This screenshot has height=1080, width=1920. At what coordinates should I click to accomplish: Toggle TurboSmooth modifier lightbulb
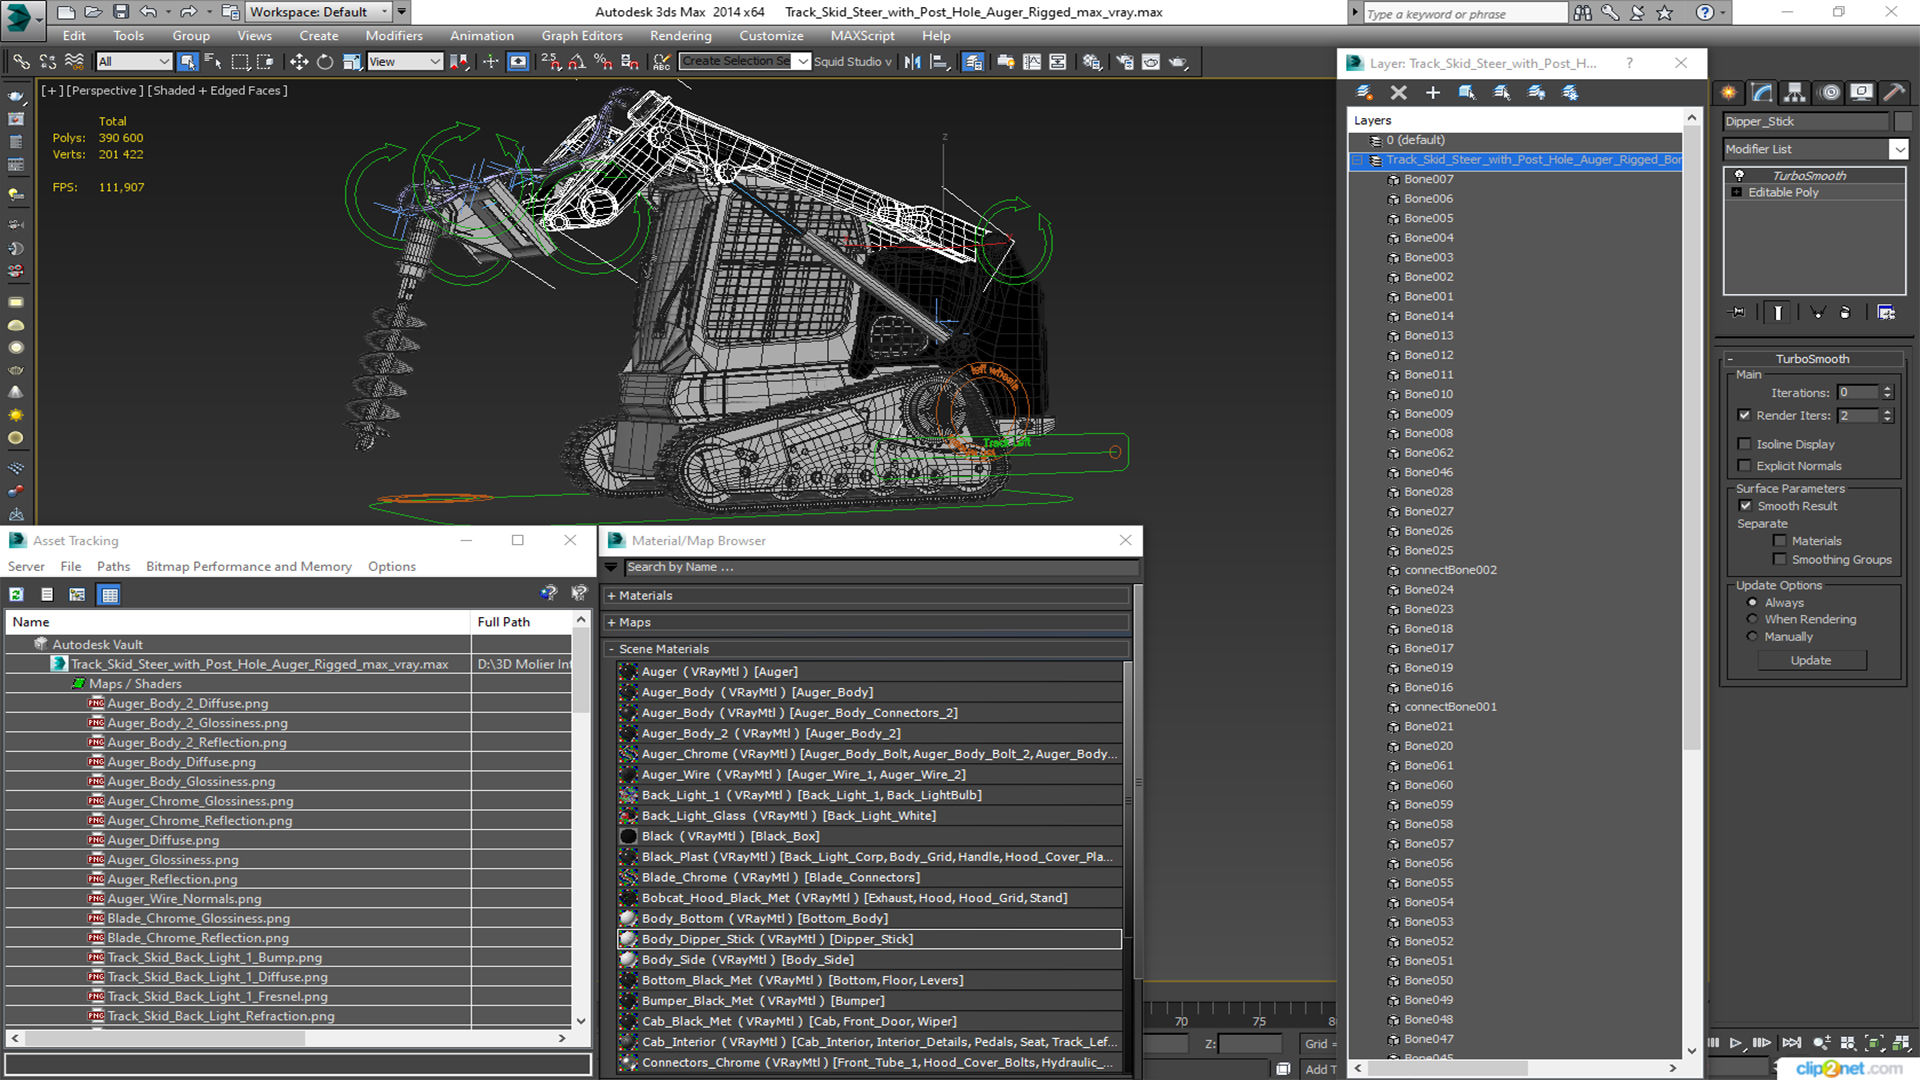[x=1739, y=175]
